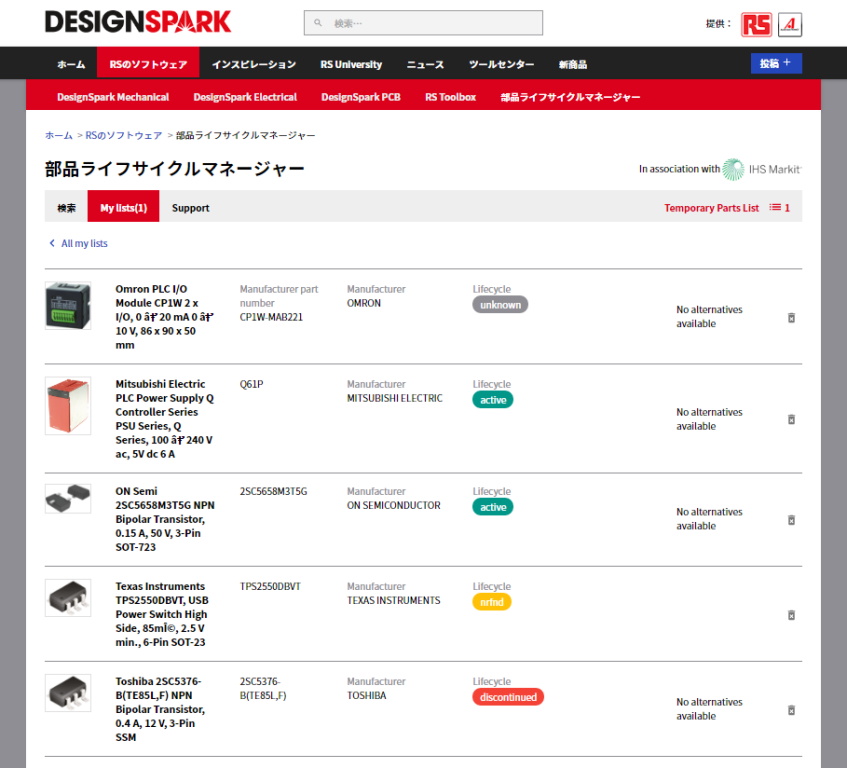This screenshot has width=847, height=768.
Task: Click trash icon for Mitsubishi Q61P
Action: [791, 419]
